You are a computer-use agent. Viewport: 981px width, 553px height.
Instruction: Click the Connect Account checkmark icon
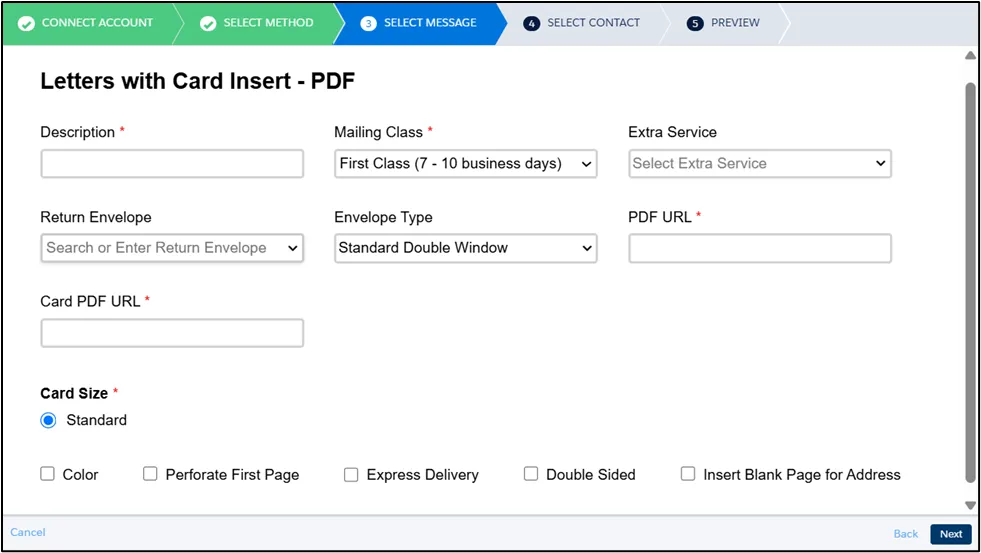[x=26, y=23]
